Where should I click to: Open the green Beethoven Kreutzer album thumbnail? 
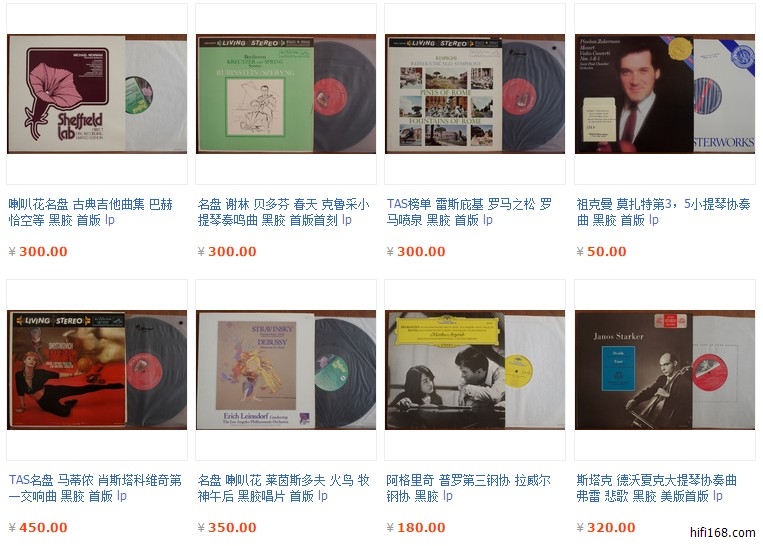(286, 94)
